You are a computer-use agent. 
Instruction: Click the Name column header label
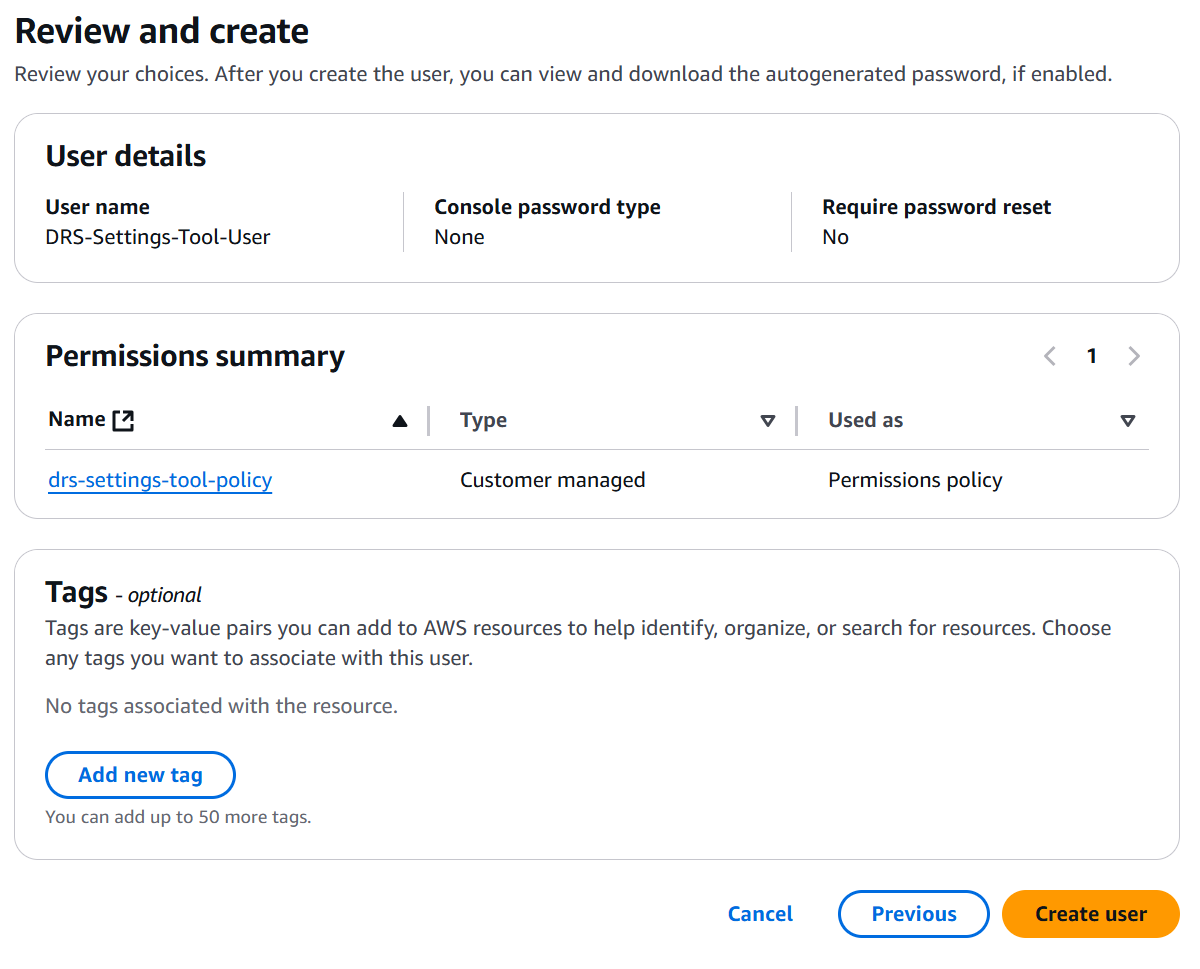pos(77,420)
